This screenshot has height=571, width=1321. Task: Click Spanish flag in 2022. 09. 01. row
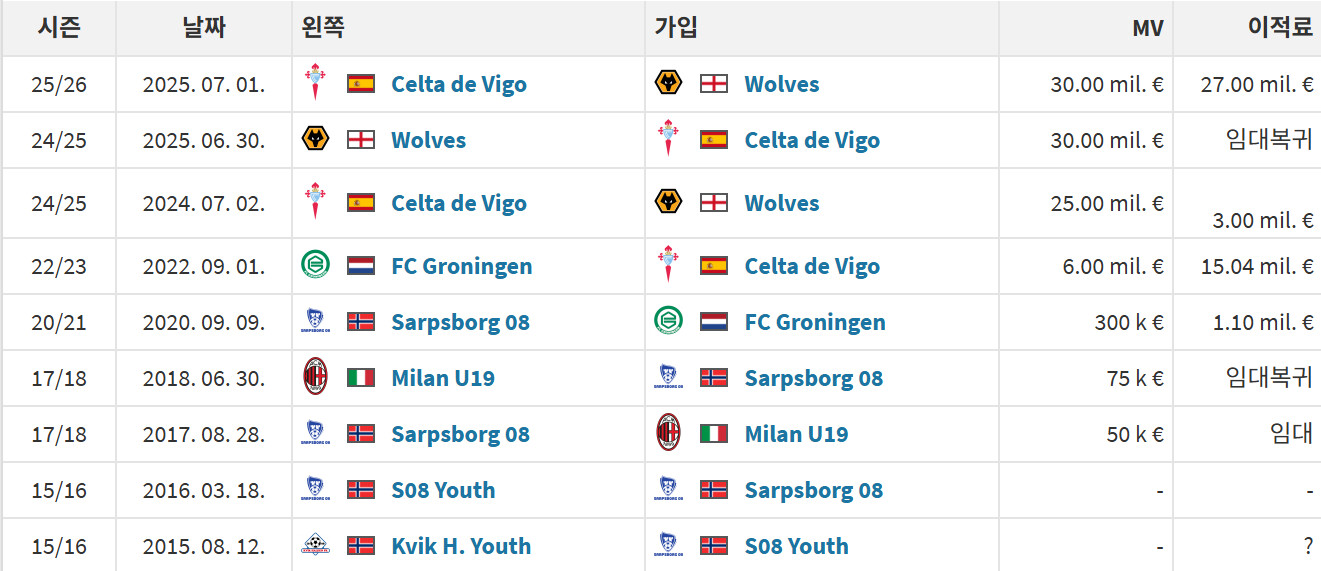[714, 266]
